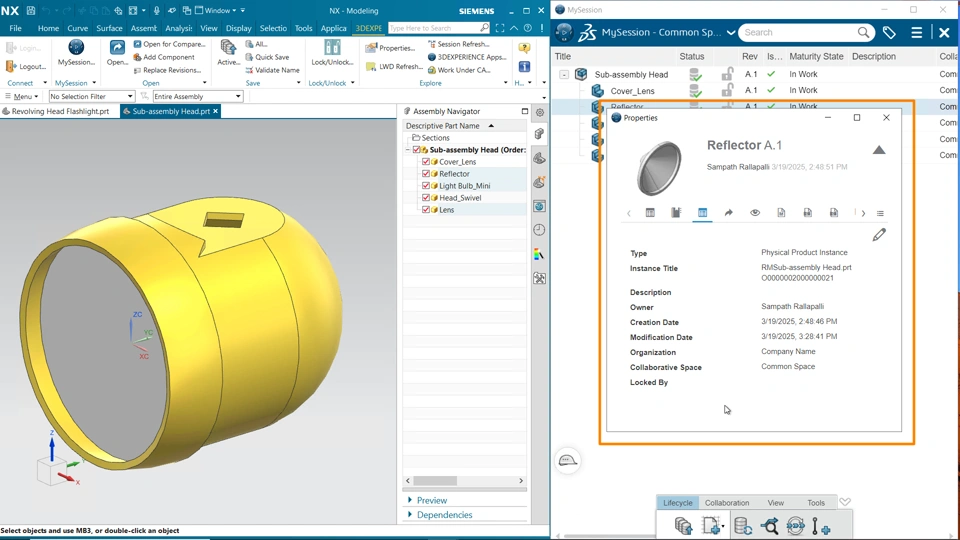Open the hamburger menu in the MySession header
Screen dimensions: 960x540
[917, 32]
